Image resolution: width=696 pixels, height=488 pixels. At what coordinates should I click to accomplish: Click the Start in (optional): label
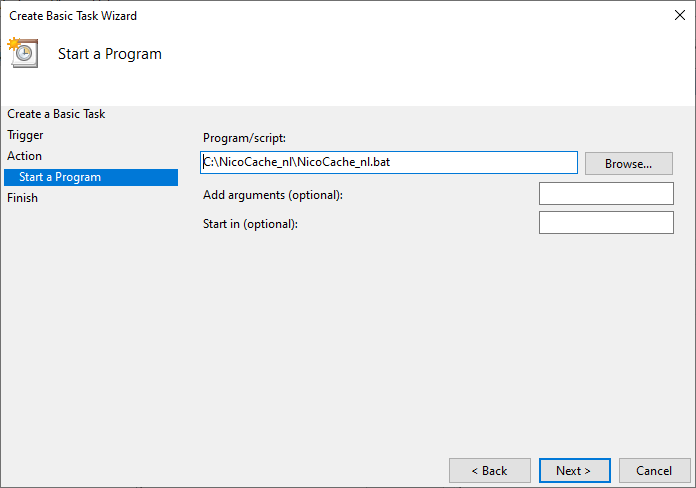click(x=250, y=224)
